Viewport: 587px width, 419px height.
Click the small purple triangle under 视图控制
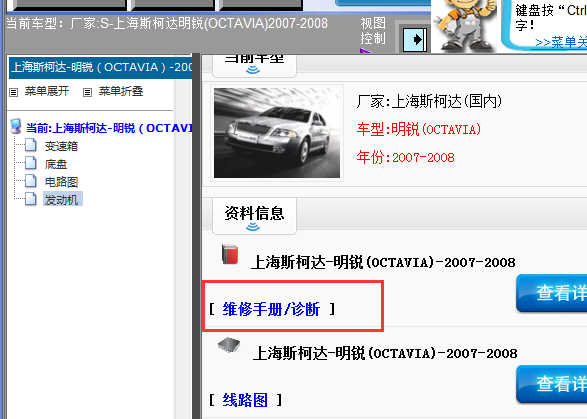pyautogui.click(x=365, y=51)
